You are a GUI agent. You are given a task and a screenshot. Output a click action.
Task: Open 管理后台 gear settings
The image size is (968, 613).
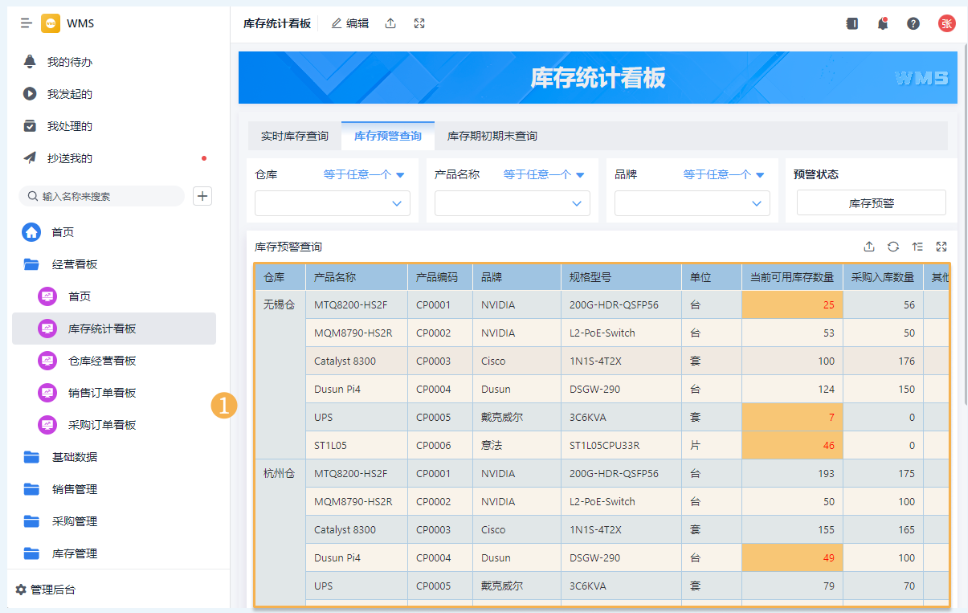(45, 590)
